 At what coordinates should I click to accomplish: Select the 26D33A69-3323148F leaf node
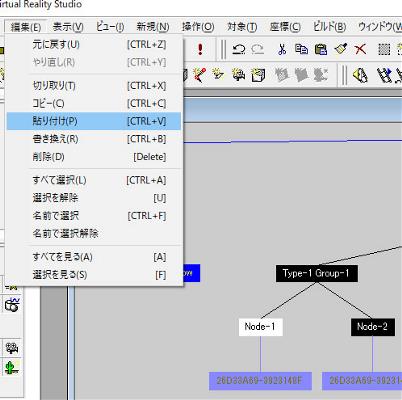tap(260, 381)
